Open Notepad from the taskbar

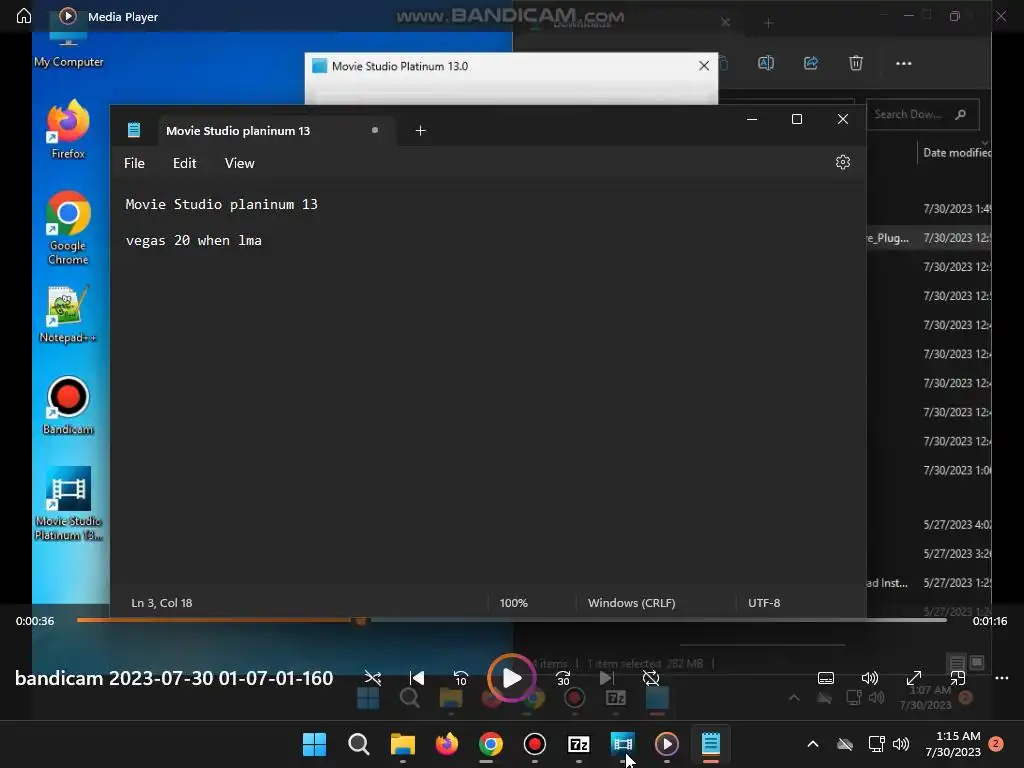[x=711, y=744]
